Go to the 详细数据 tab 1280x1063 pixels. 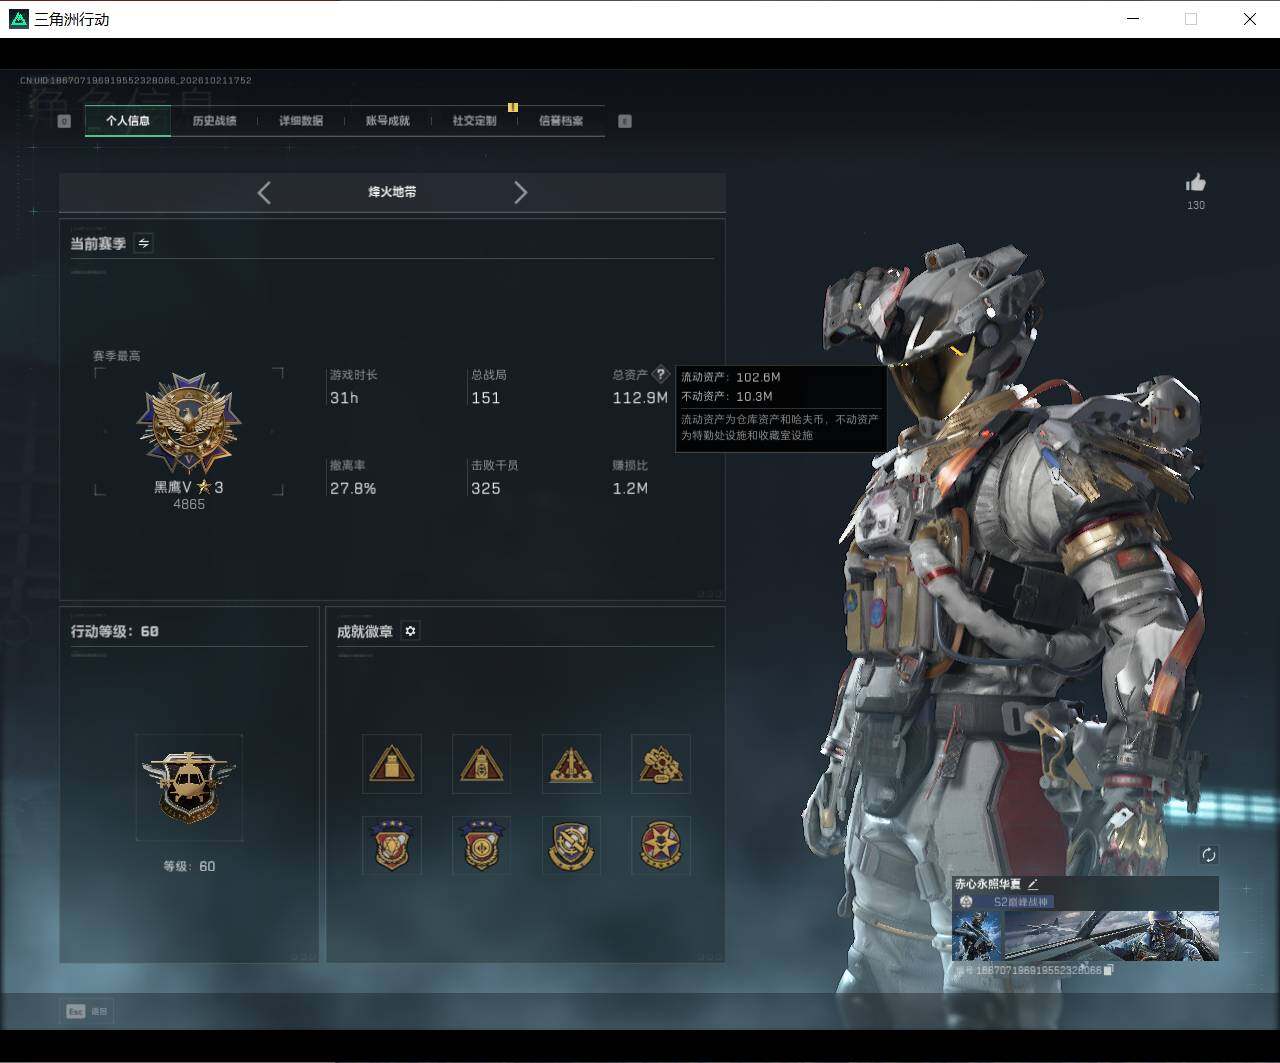[x=301, y=121]
